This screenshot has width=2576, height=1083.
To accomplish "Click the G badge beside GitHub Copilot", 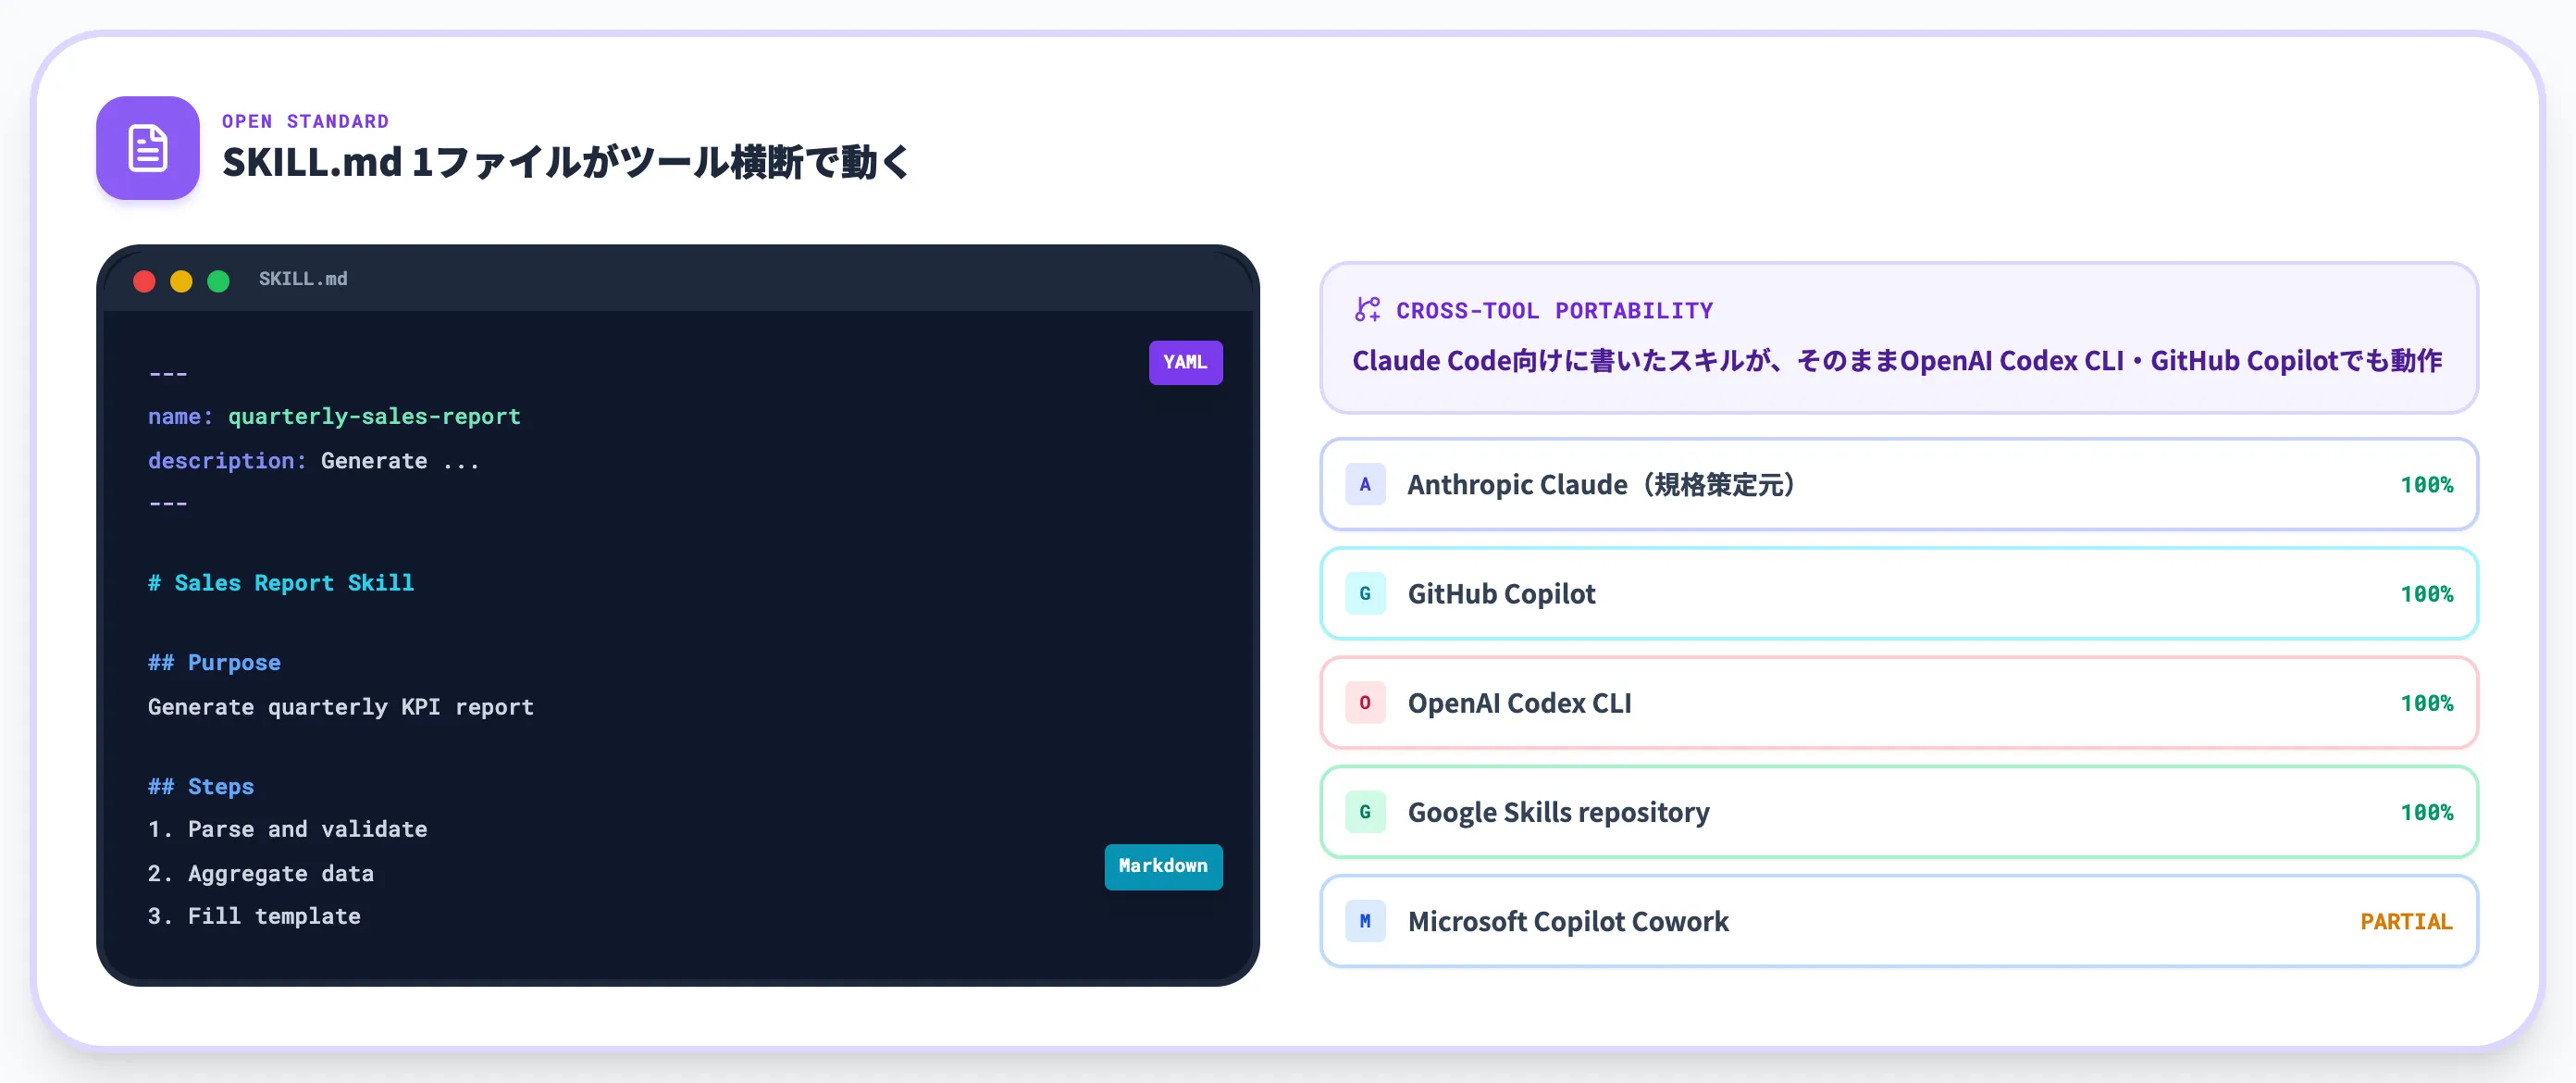I will click(1365, 593).
